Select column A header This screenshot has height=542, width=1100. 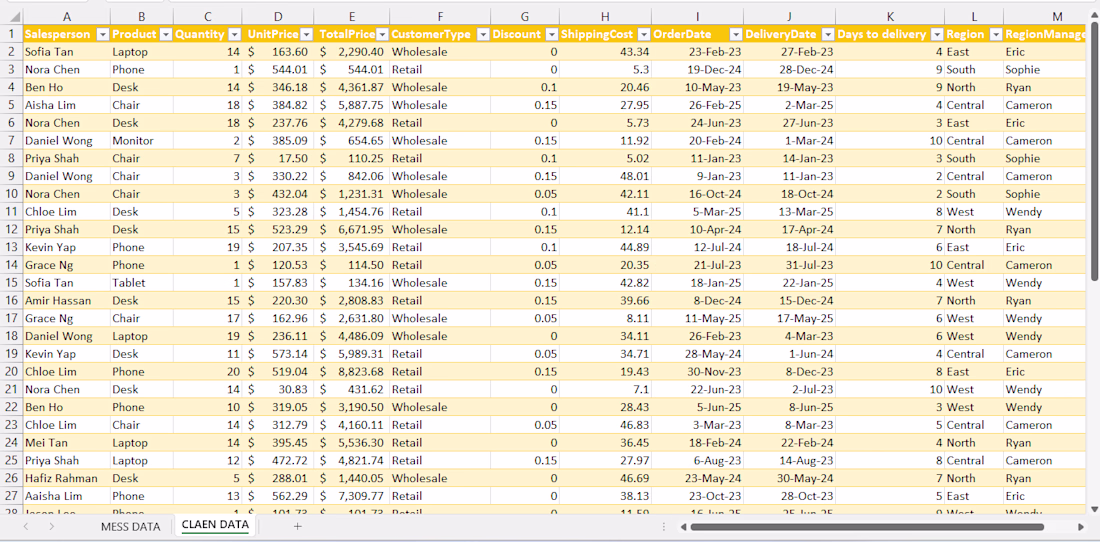[66, 16]
